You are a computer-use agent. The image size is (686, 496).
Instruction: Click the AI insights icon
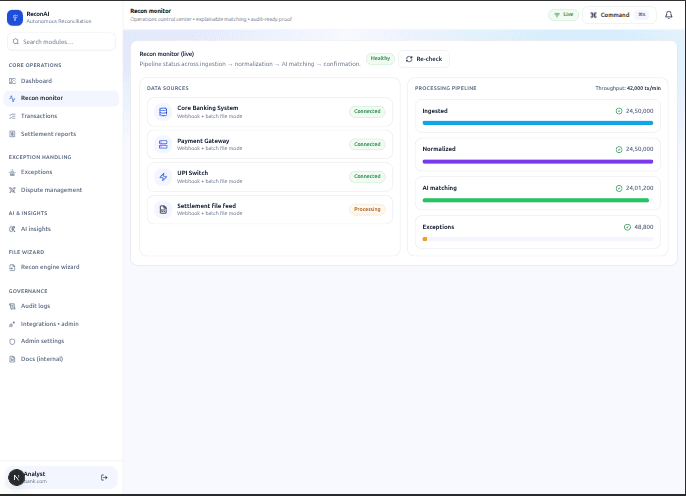(12, 229)
